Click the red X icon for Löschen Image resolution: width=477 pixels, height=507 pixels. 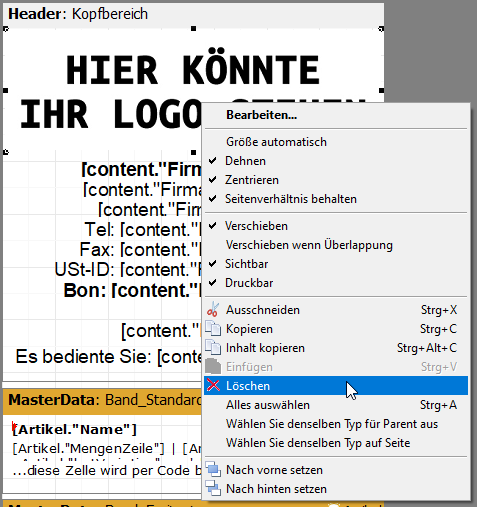[213, 386]
